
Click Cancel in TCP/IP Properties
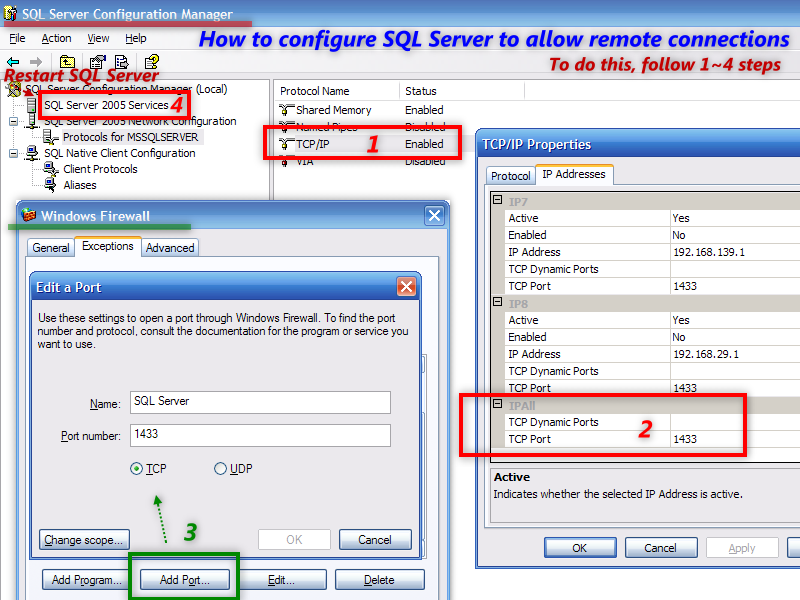pyautogui.click(x=661, y=548)
